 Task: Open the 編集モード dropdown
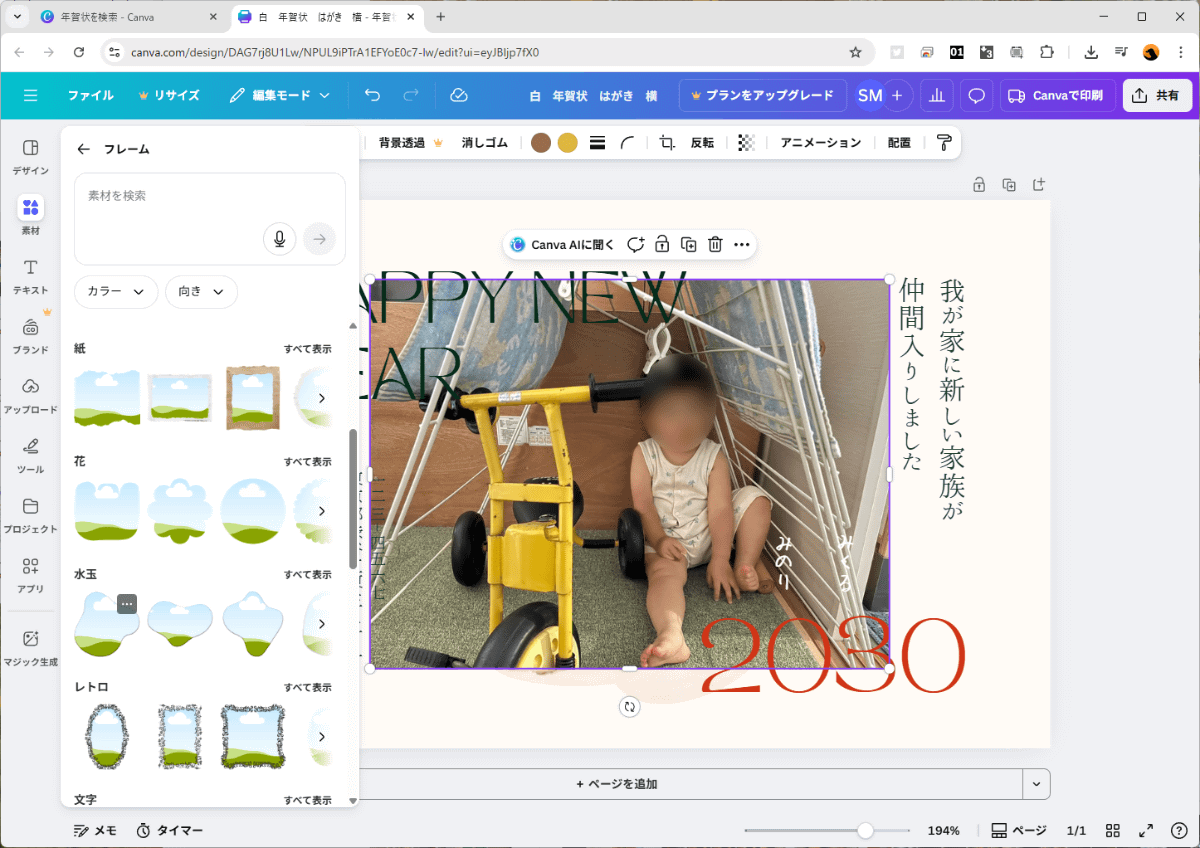coord(279,95)
